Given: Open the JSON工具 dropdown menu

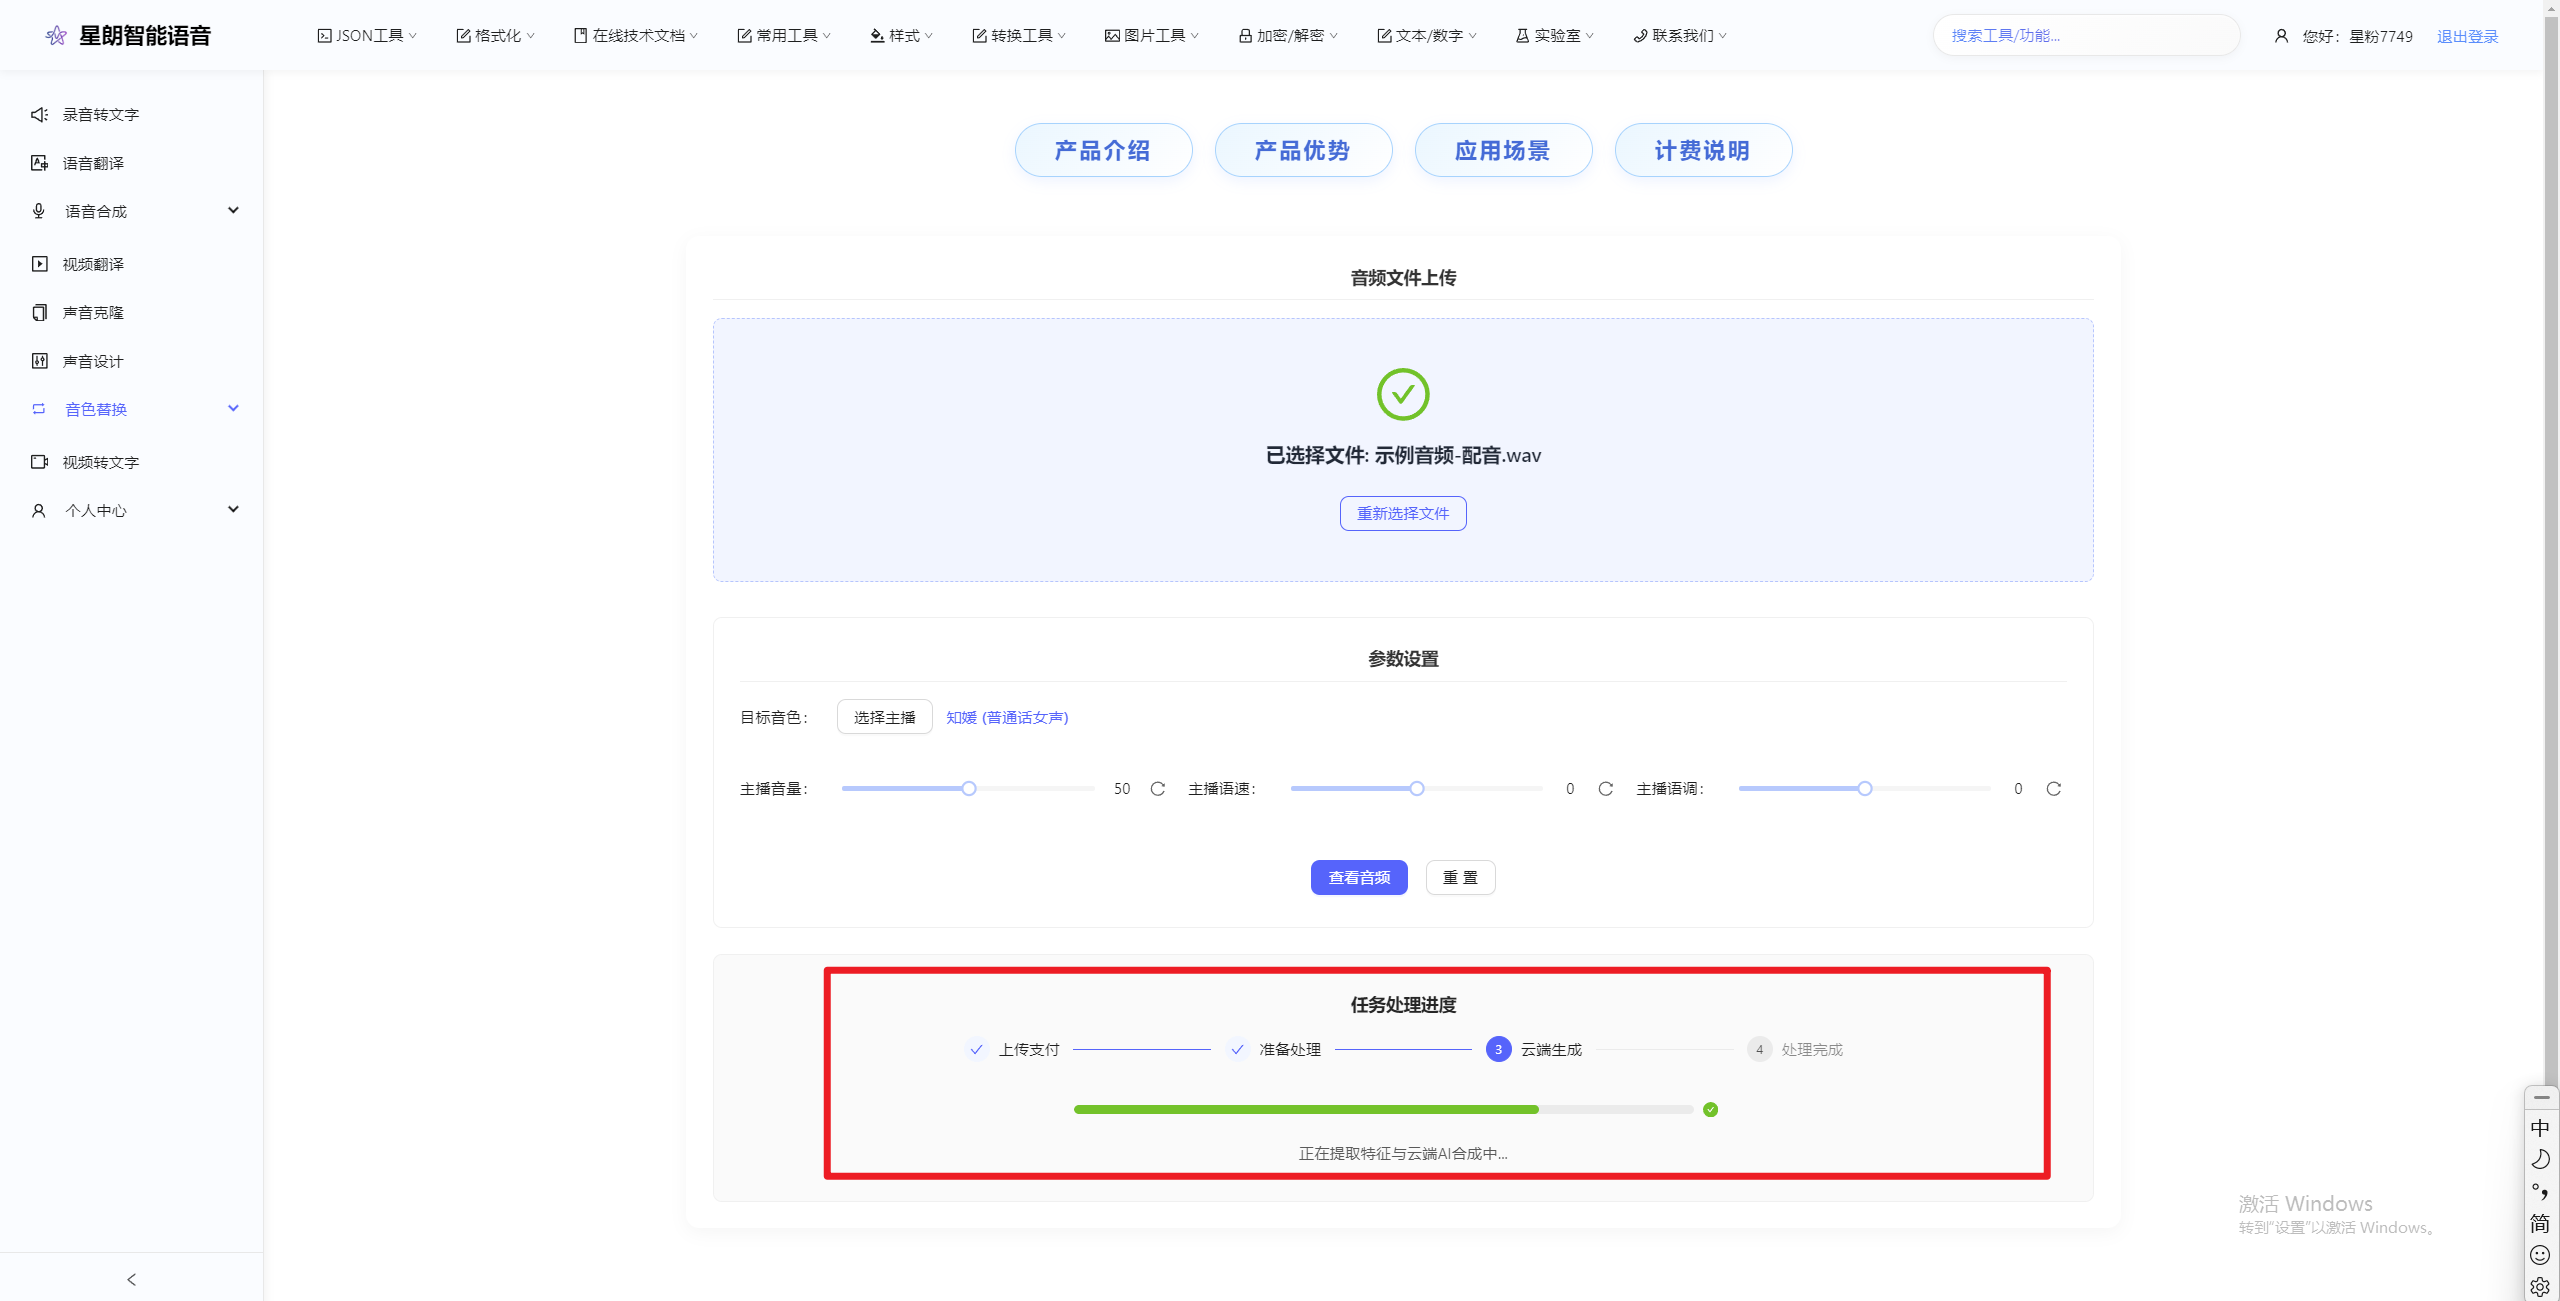Looking at the screenshot, I should coord(367,36).
